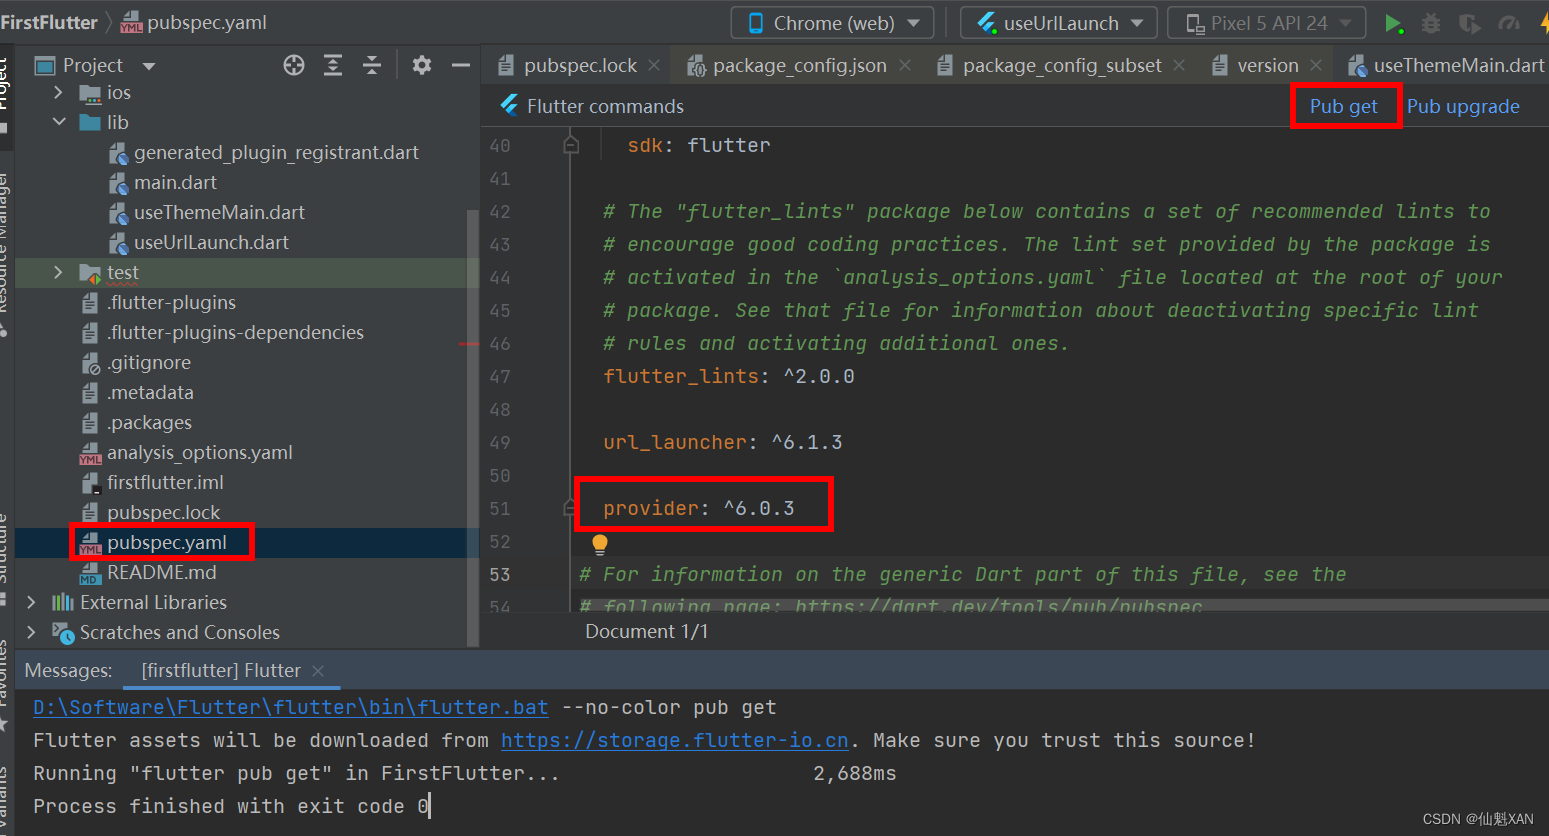Click Pub get link
This screenshot has width=1549, height=836.
tap(1344, 106)
